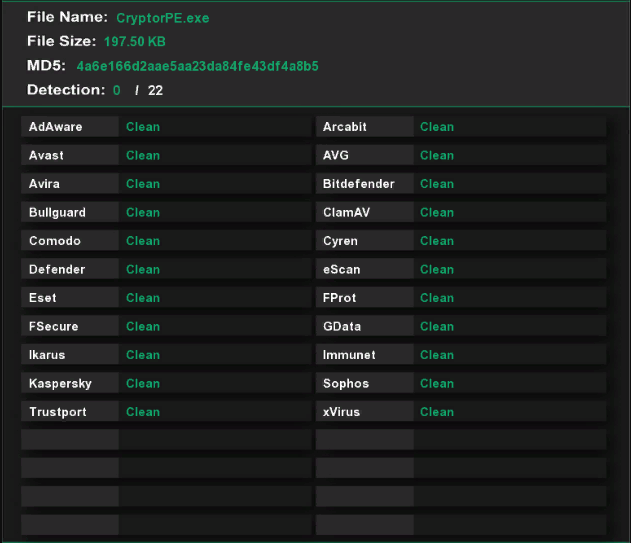Click the Clean result for eScan
Image resolution: width=631 pixels, height=543 pixels.
pos(437,270)
